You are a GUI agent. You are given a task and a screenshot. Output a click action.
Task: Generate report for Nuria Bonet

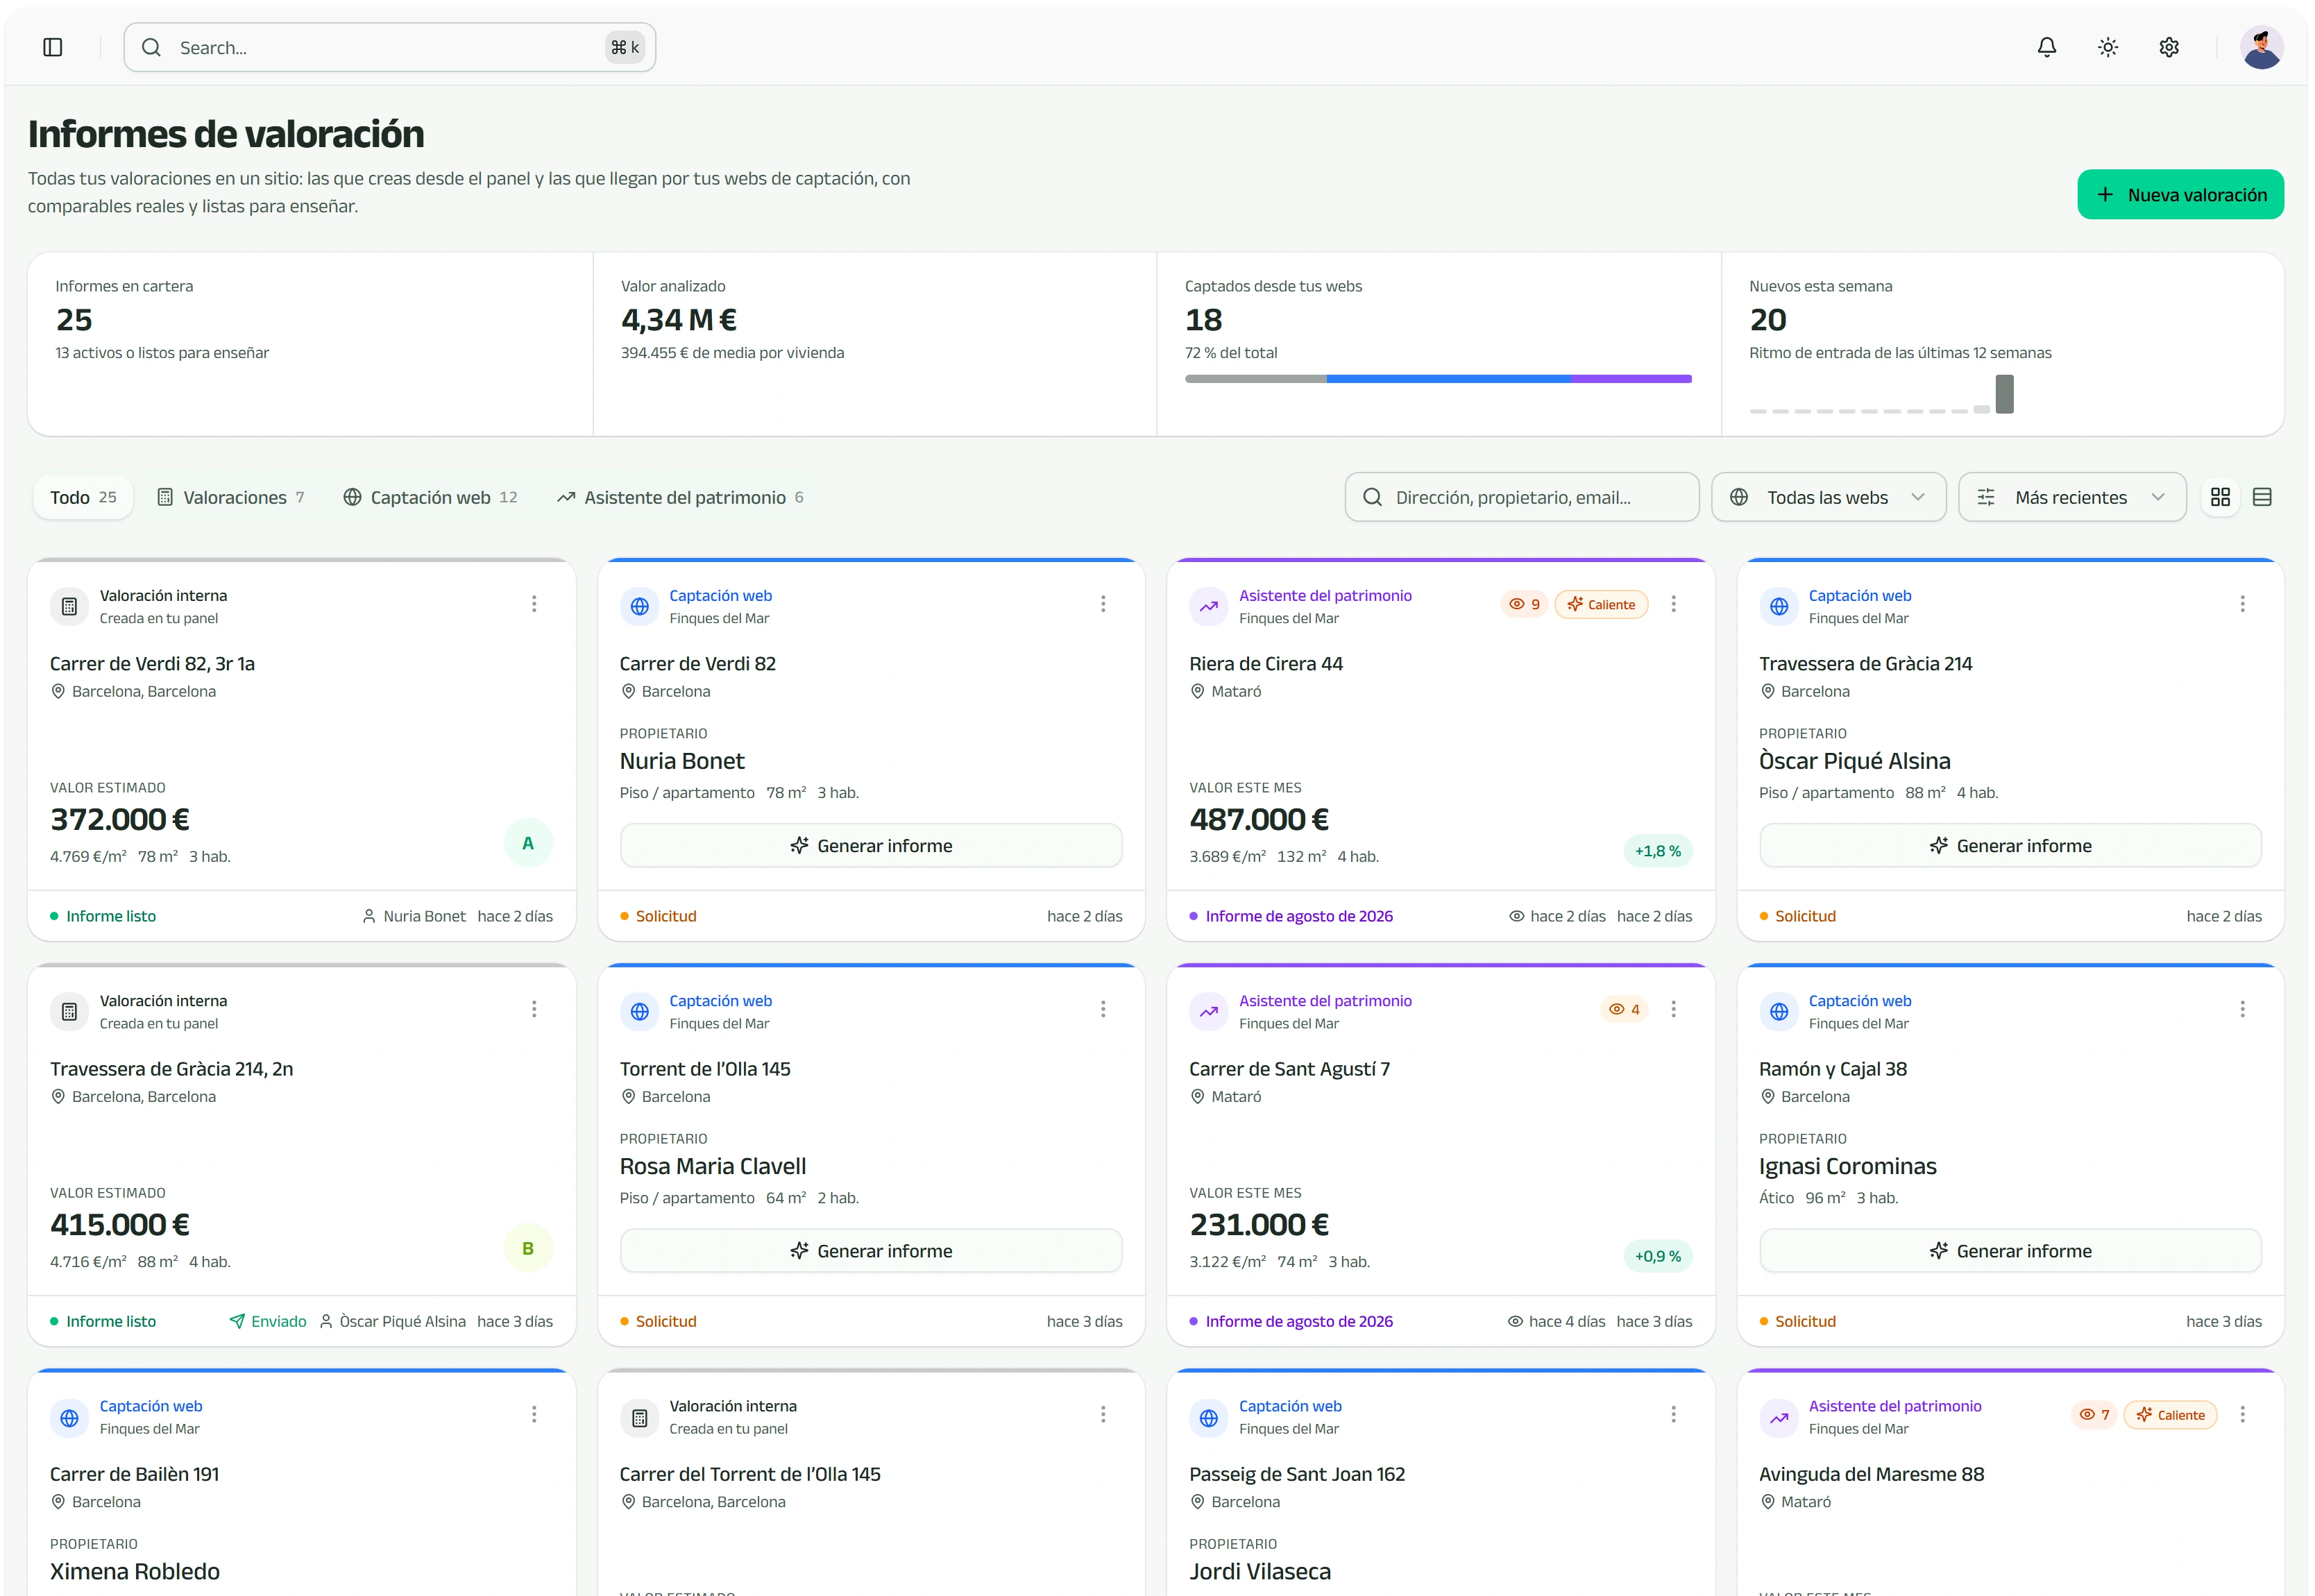point(871,846)
